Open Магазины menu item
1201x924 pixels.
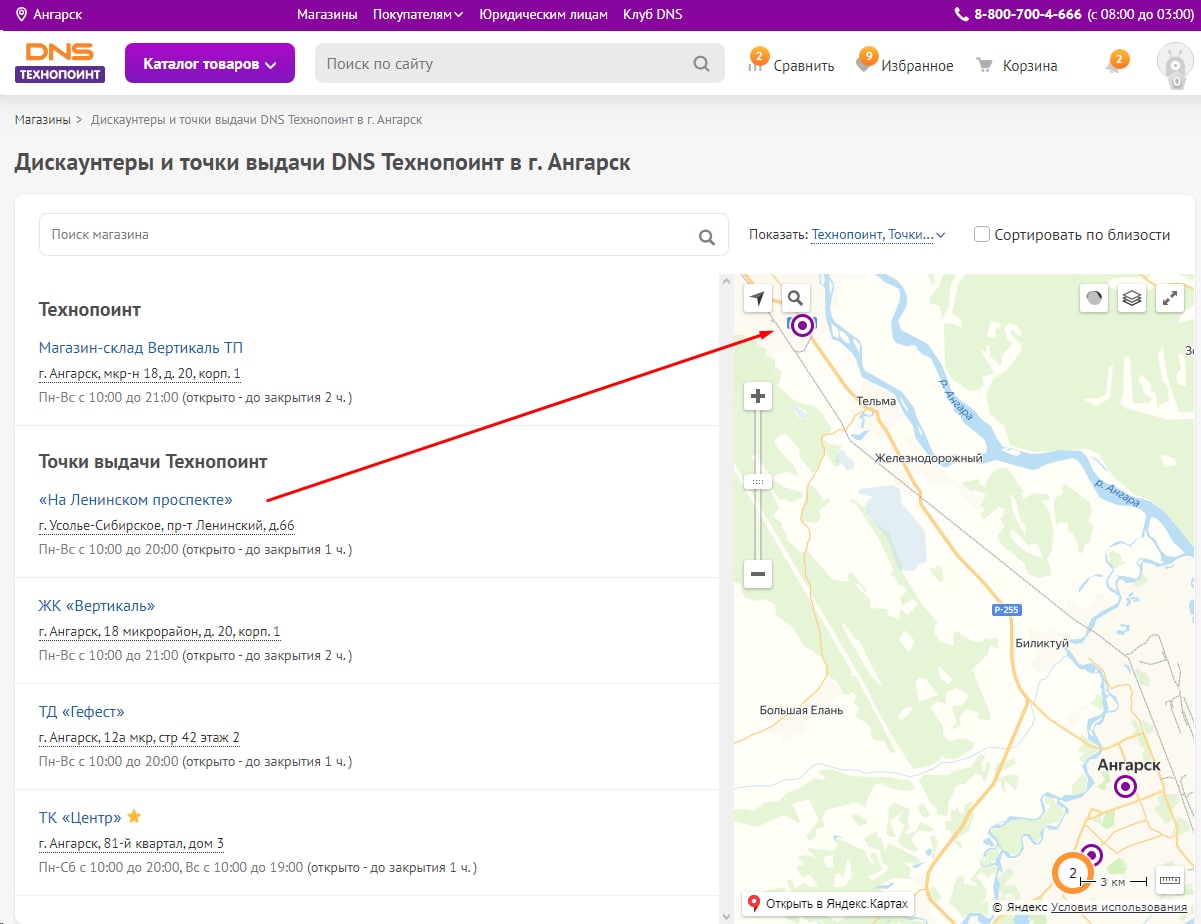click(327, 14)
